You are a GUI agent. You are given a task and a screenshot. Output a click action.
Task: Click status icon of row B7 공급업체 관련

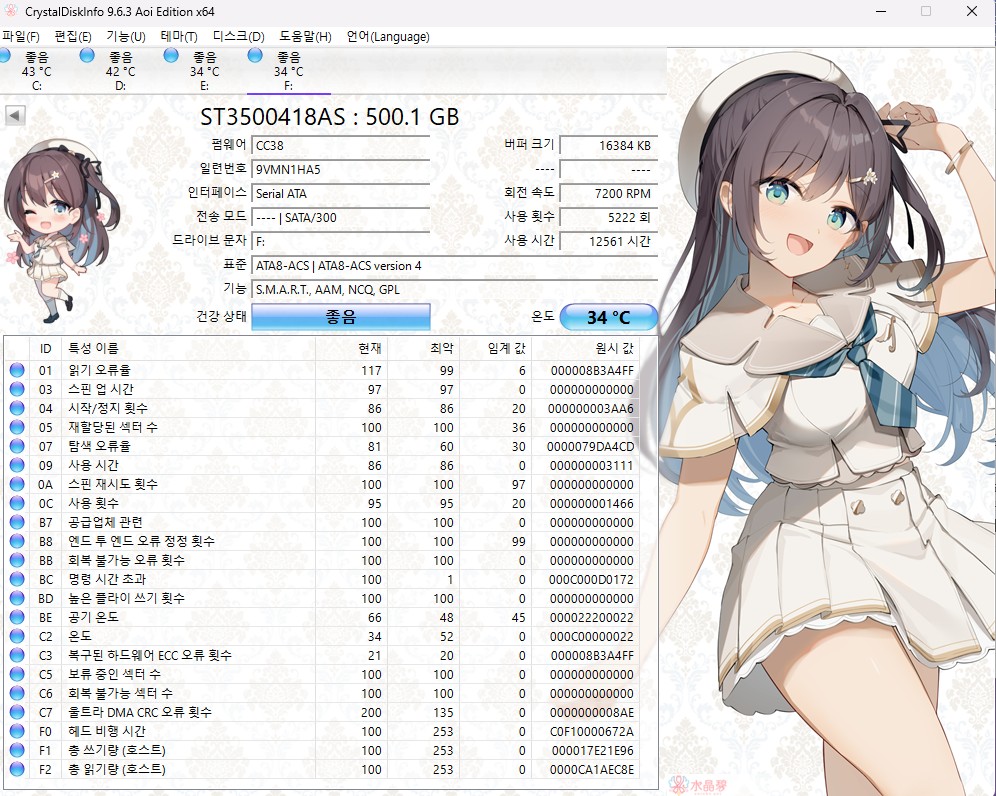[17, 522]
